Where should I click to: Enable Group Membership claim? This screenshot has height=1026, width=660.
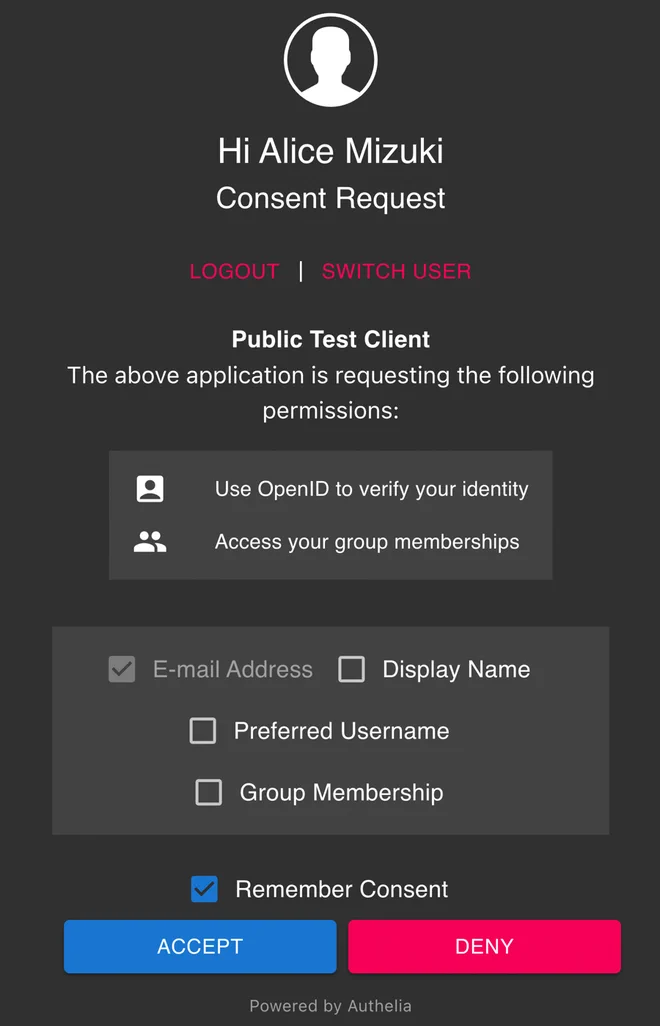(x=209, y=792)
